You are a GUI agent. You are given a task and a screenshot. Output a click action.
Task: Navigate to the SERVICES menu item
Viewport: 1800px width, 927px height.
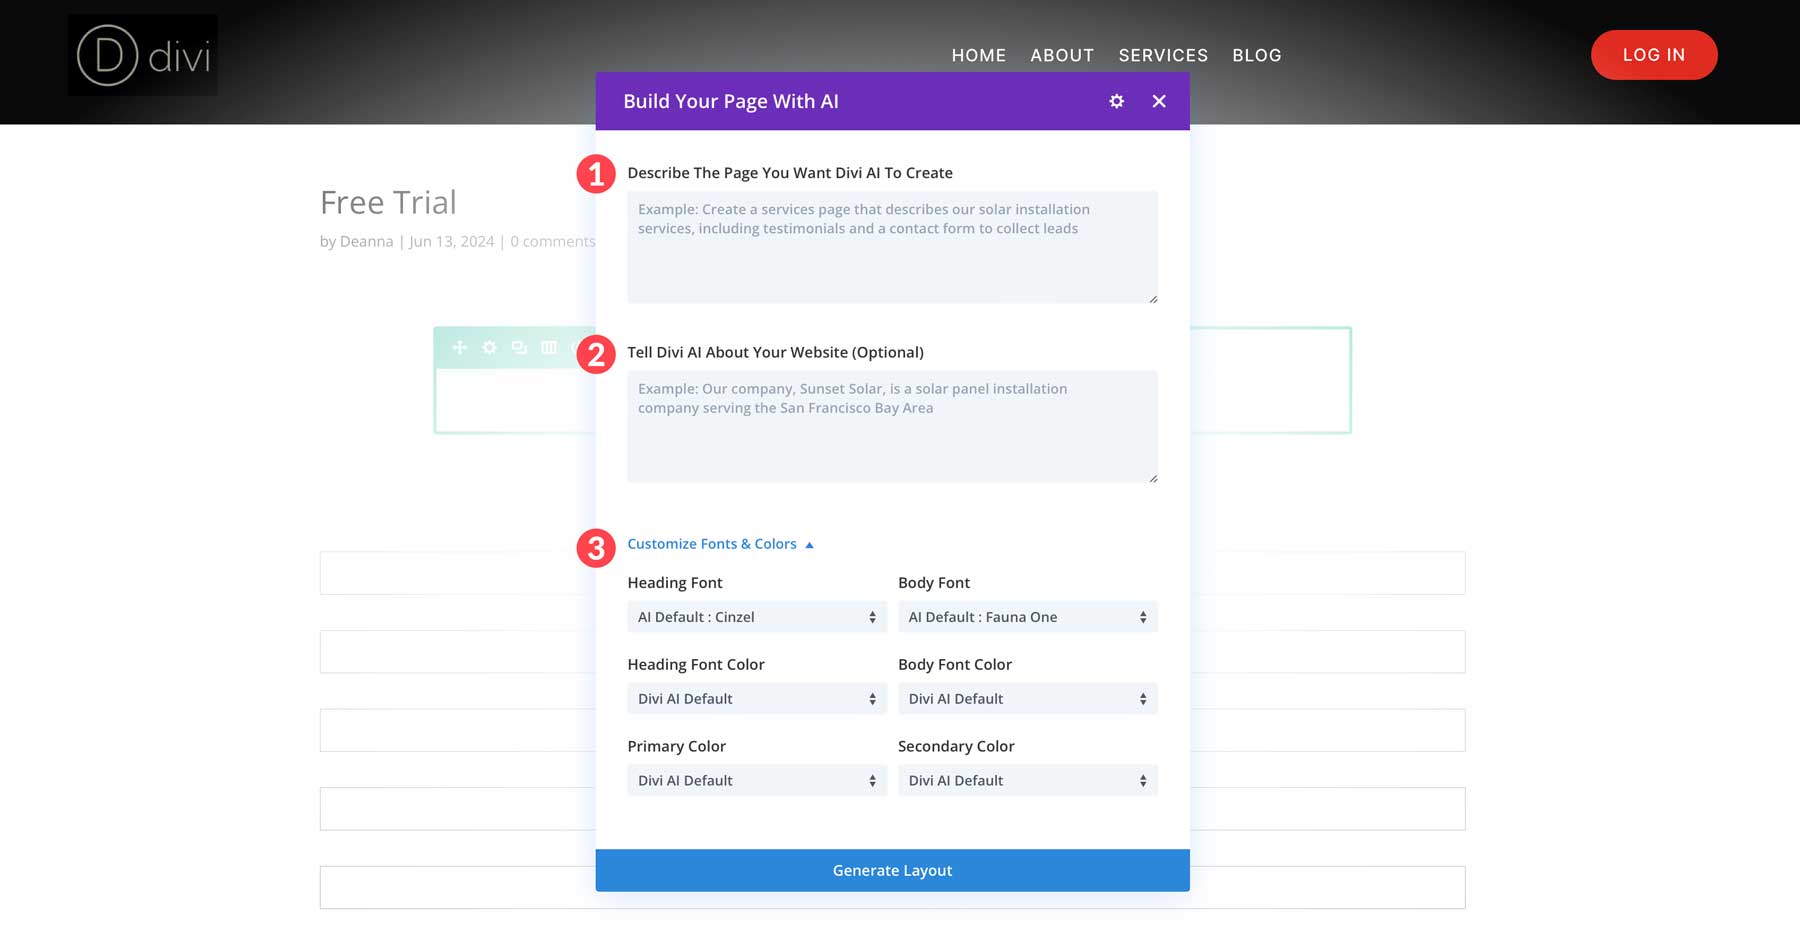[1163, 55]
